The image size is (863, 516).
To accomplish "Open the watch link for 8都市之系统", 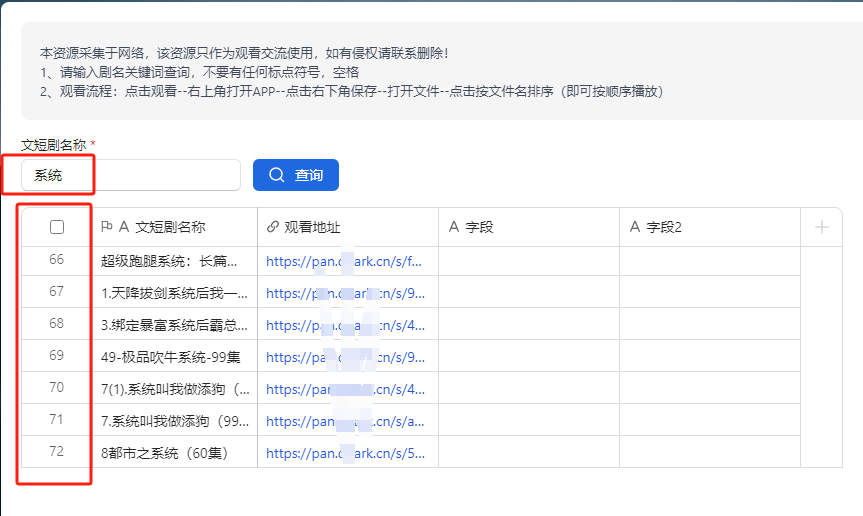I will coord(344,453).
